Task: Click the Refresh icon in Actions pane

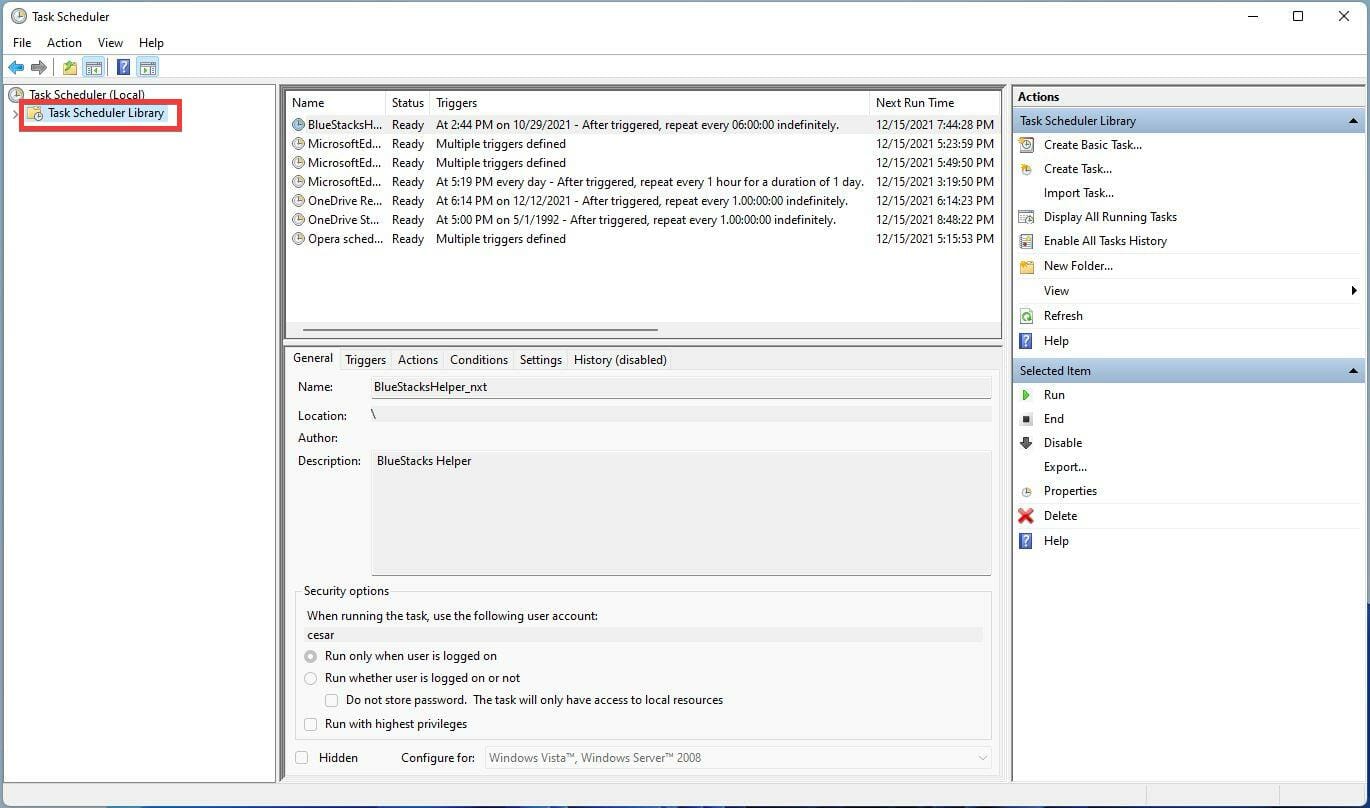Action: [x=1026, y=316]
